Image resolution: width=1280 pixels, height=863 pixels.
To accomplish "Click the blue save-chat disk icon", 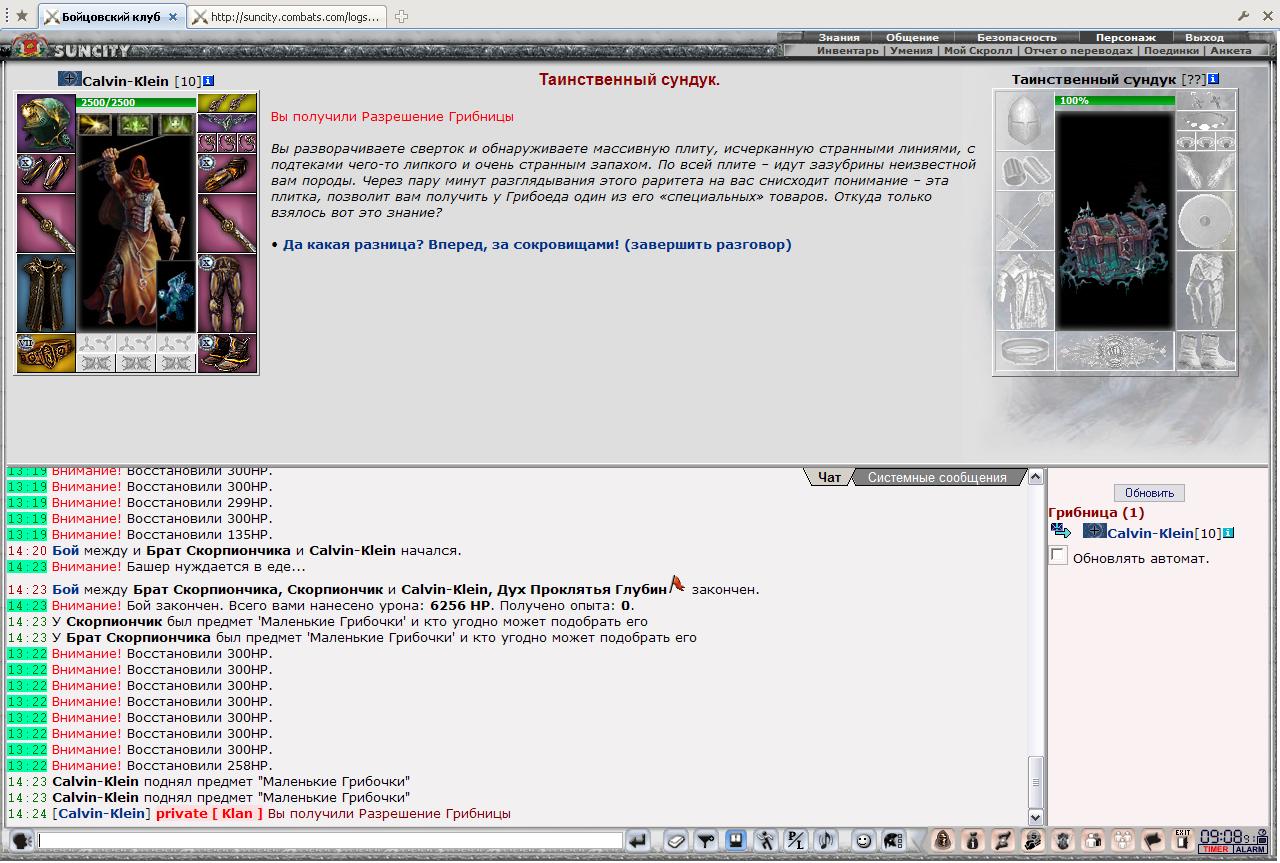I will pos(735,841).
